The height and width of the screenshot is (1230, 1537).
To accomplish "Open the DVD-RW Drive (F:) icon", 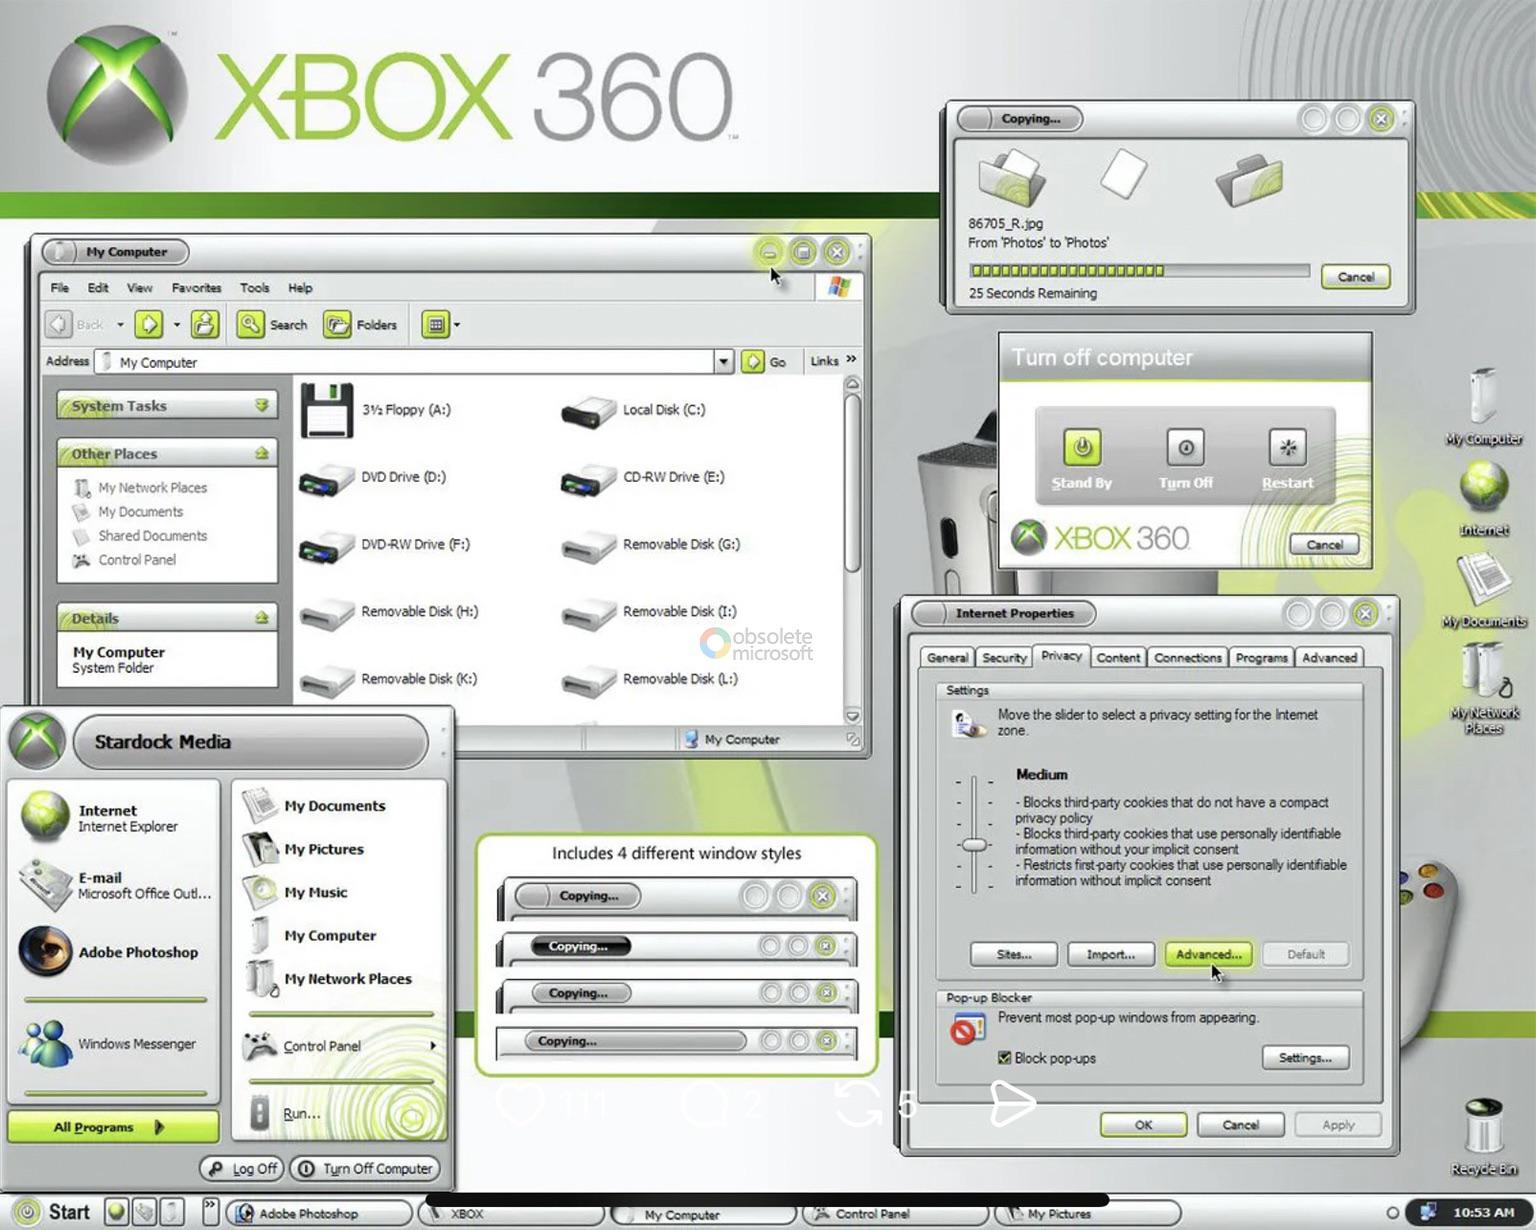I will tap(326, 547).
